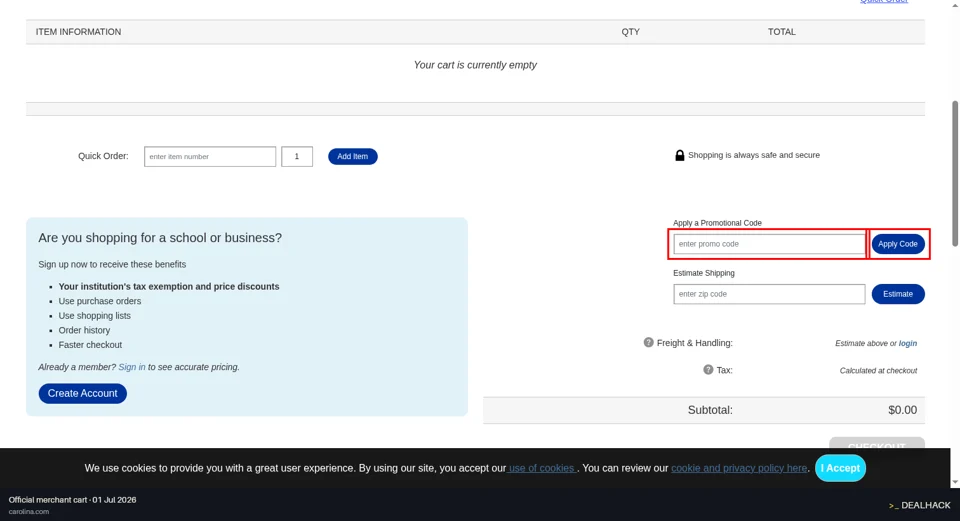Click the 'Use purchase orders' bullet

pyautogui.click(x=100, y=301)
